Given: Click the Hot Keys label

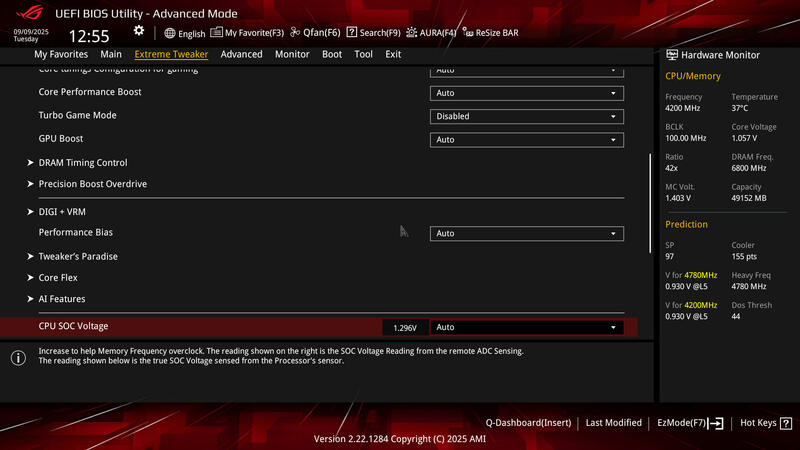Looking at the screenshot, I should click(758, 423).
